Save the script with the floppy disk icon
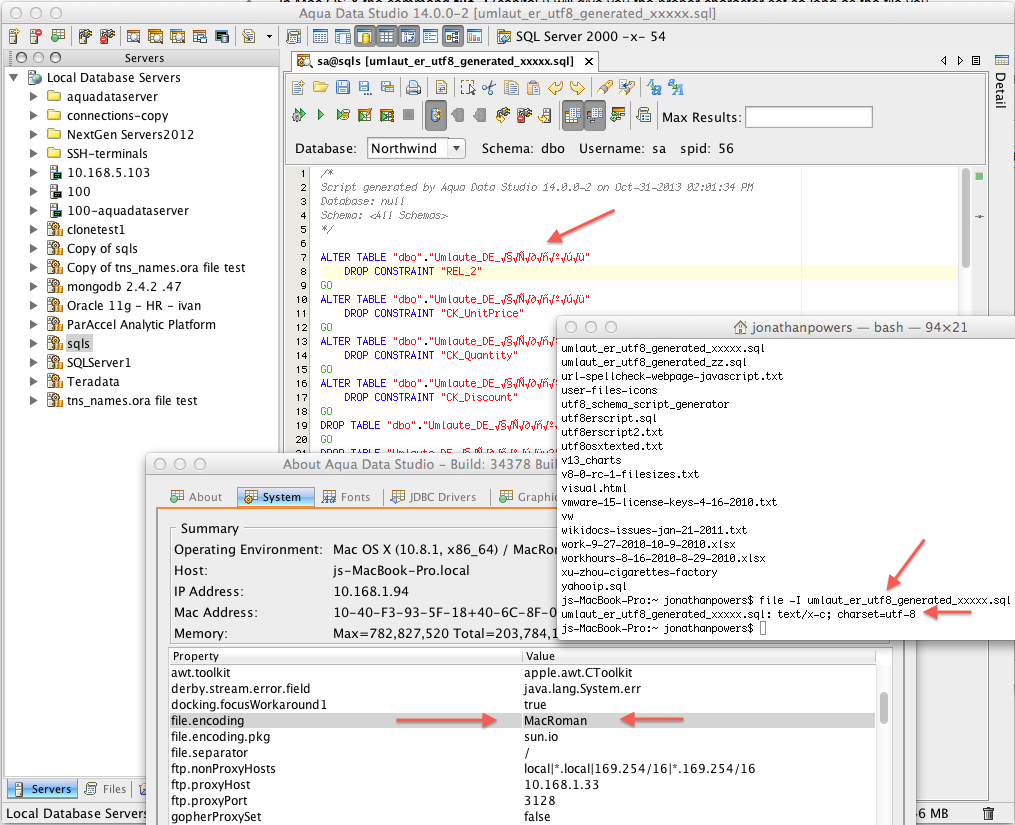Viewport: 1015px width, 825px height. (x=343, y=87)
